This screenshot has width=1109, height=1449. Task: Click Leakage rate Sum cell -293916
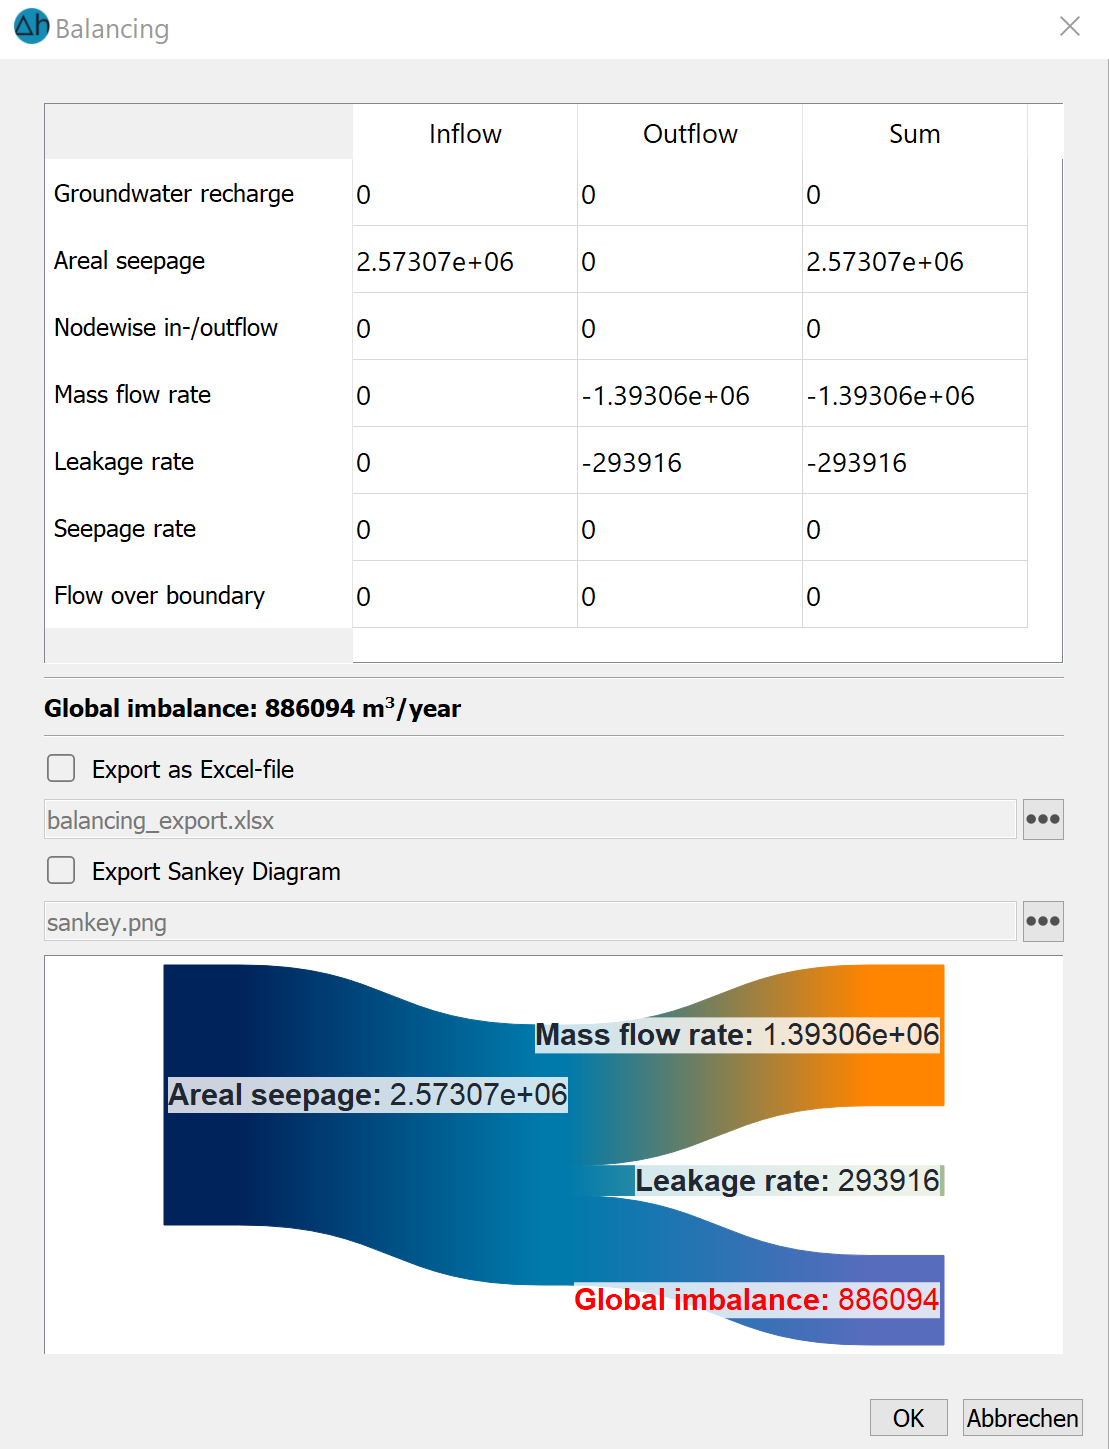click(915, 461)
